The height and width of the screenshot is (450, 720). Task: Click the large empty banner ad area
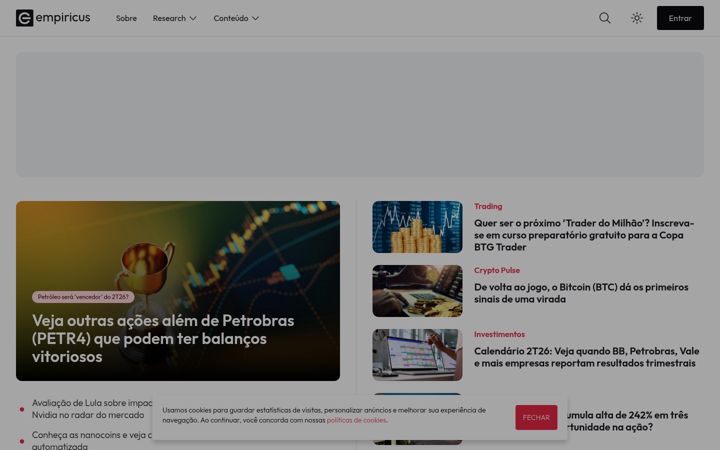point(360,114)
